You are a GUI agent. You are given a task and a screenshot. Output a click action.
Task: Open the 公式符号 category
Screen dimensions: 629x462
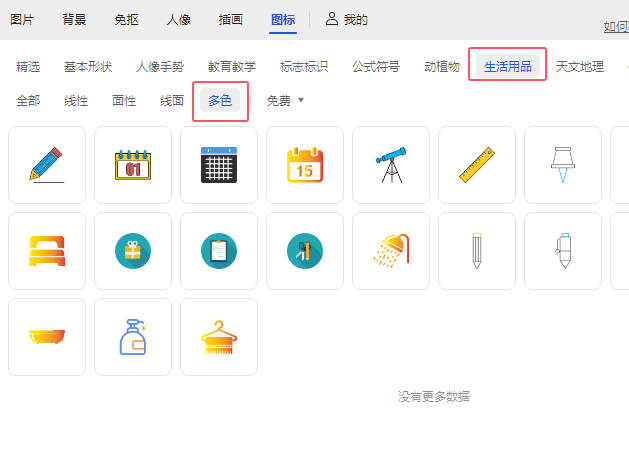click(376, 67)
